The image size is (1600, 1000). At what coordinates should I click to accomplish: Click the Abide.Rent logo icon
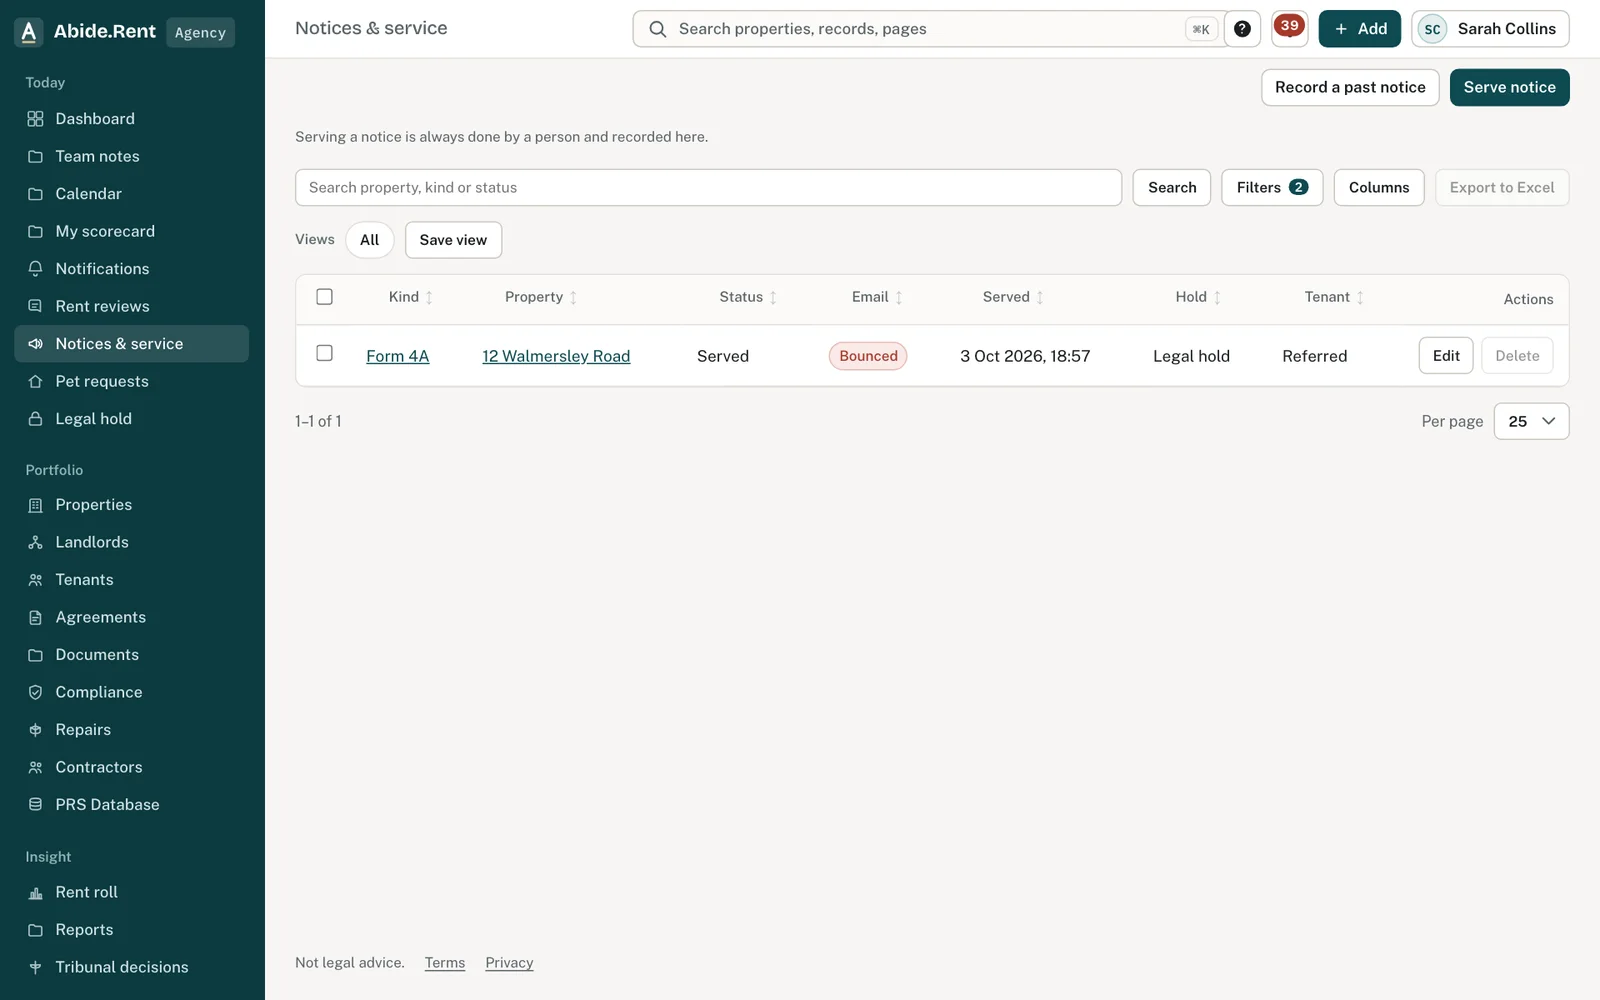tap(29, 32)
